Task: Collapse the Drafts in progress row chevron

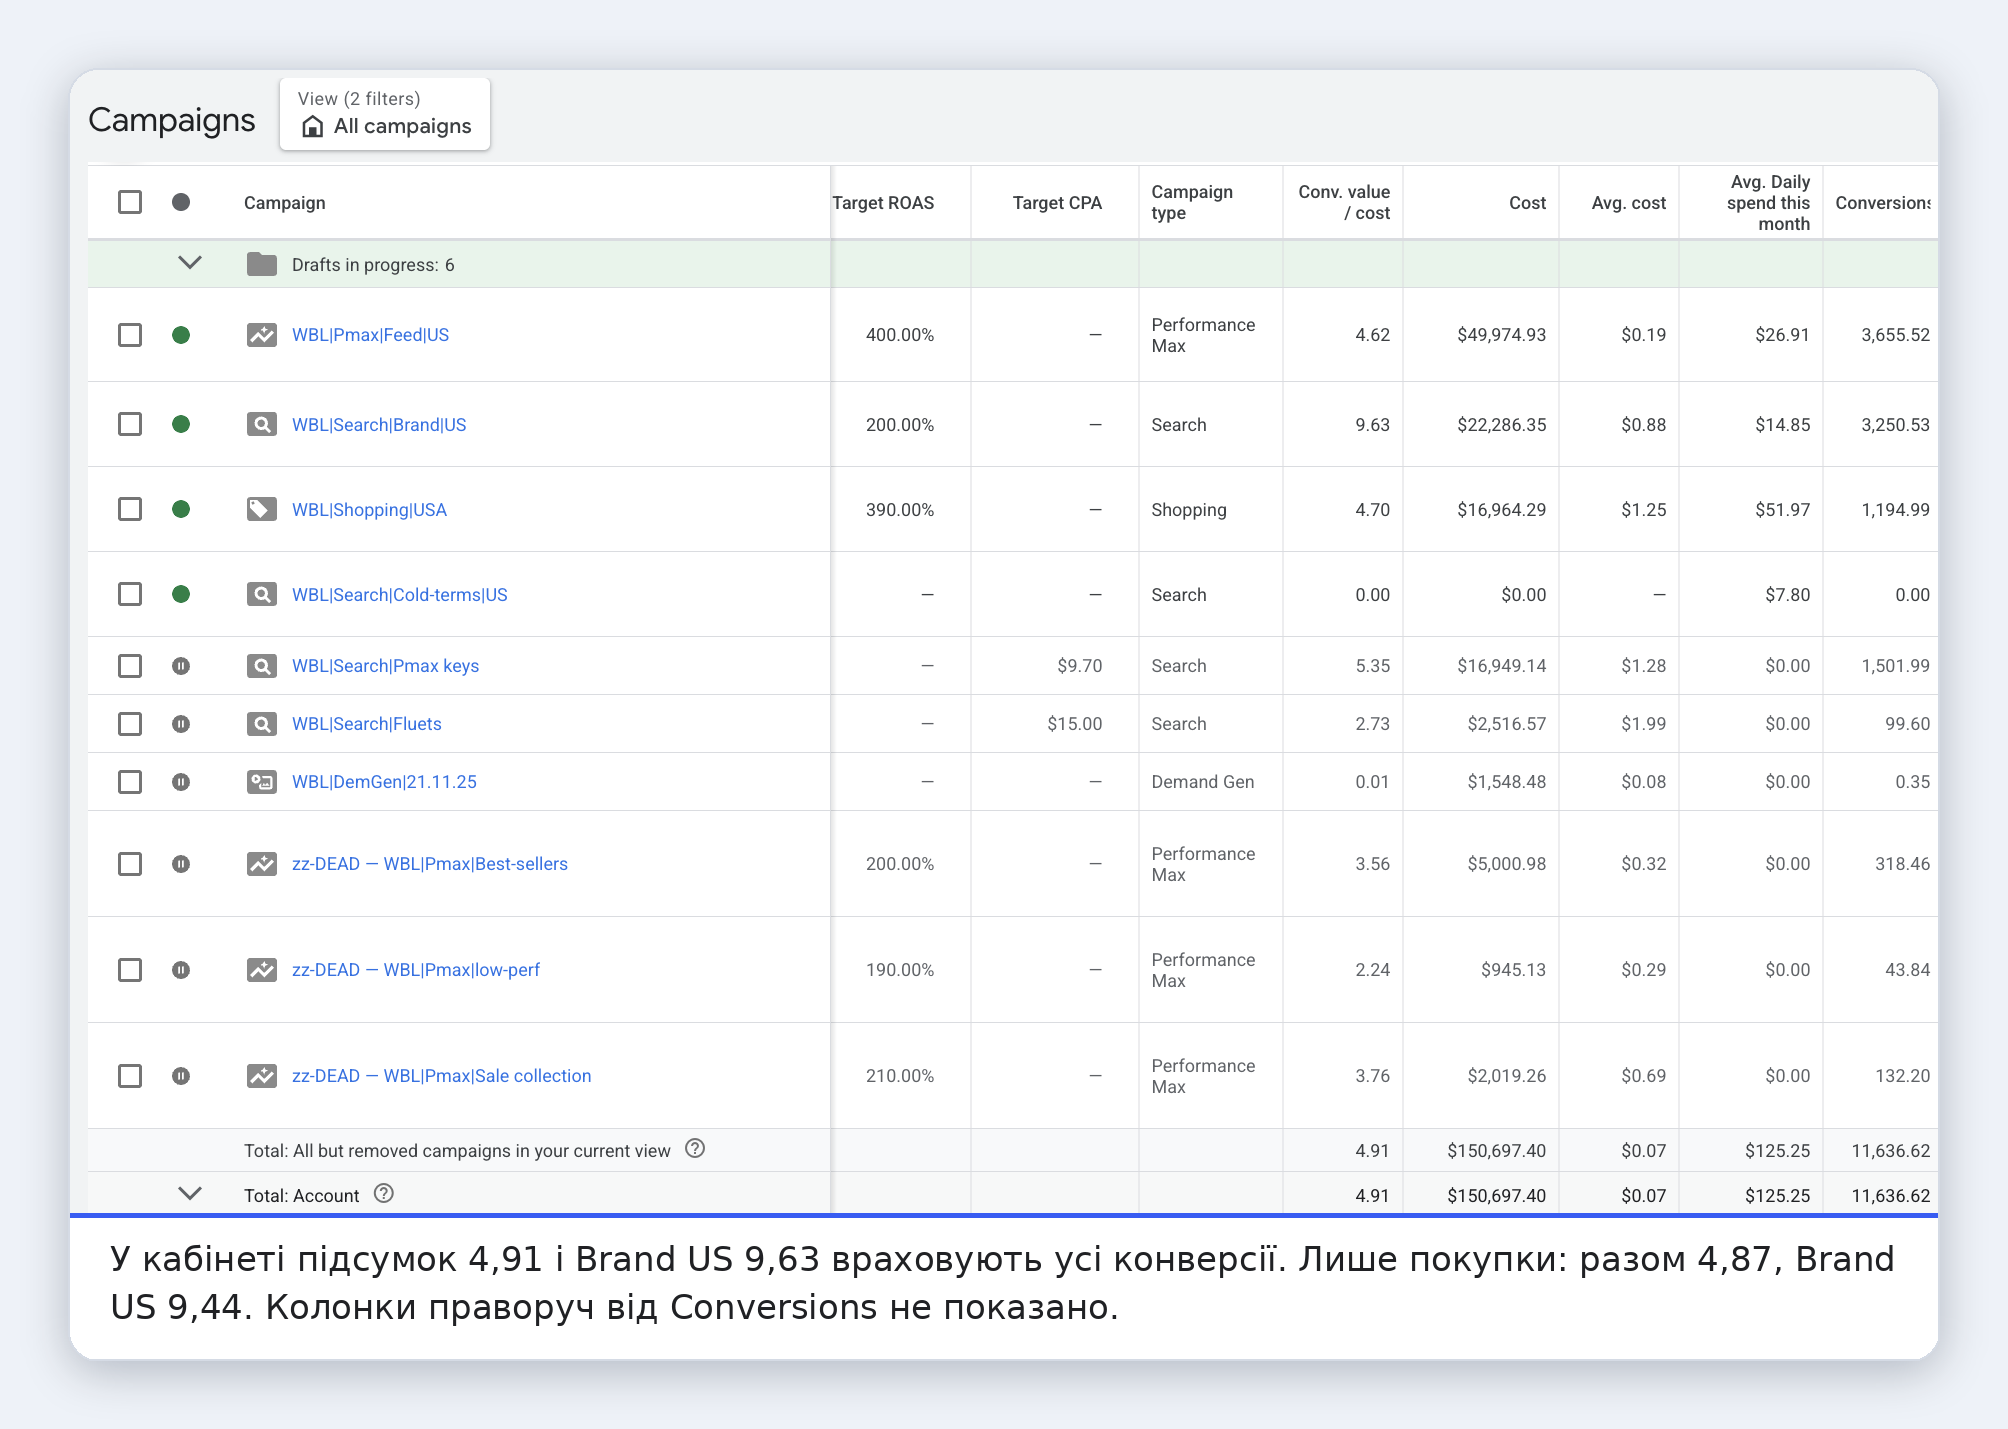Action: 190,263
